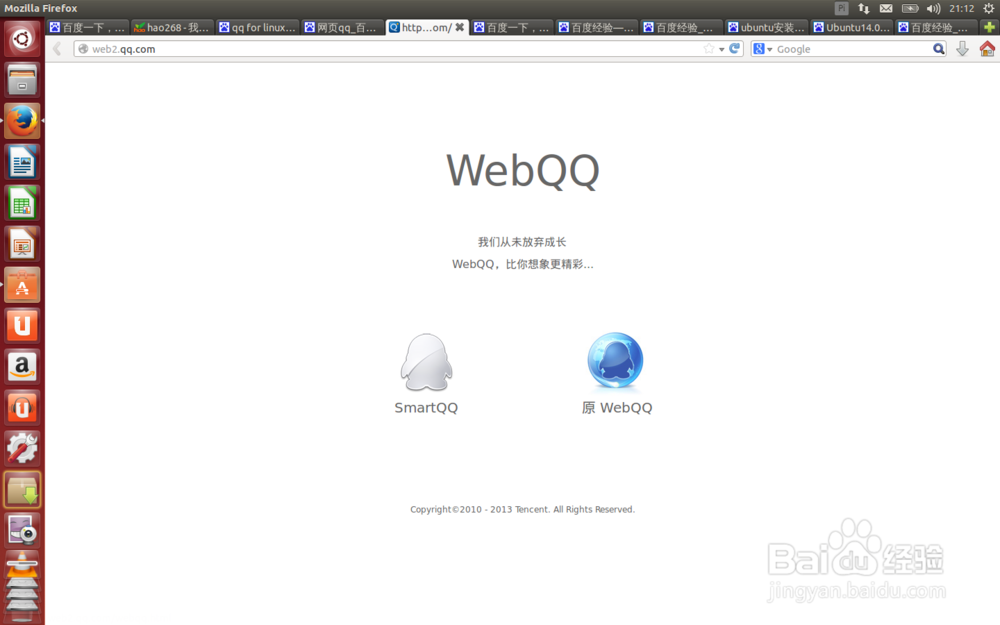Open the package installer launcher icon
This screenshot has height=625, width=1000.
point(22,489)
